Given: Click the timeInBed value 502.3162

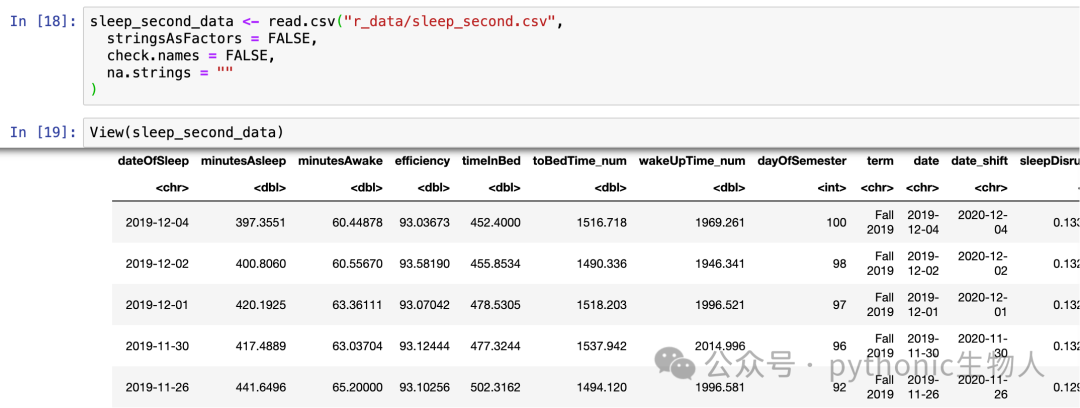Looking at the screenshot, I should tap(495, 387).
